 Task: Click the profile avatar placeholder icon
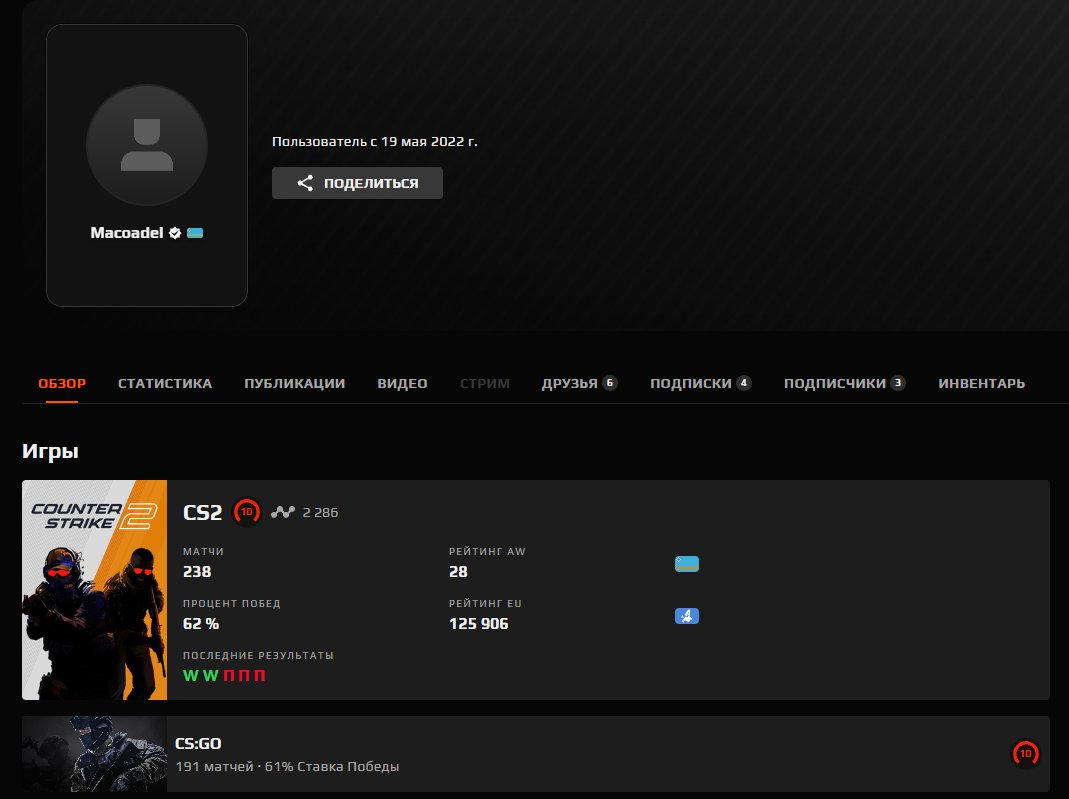pos(147,145)
